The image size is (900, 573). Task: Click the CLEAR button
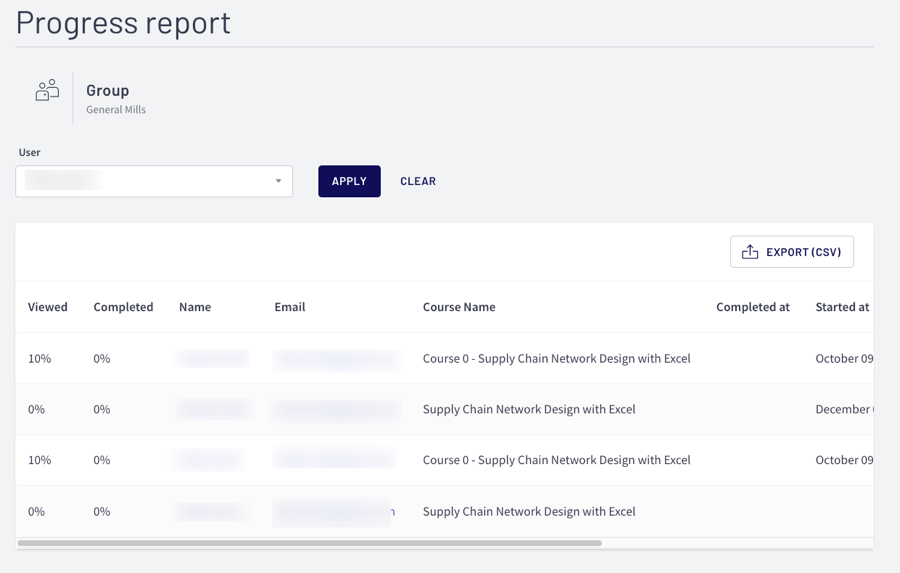(x=418, y=181)
